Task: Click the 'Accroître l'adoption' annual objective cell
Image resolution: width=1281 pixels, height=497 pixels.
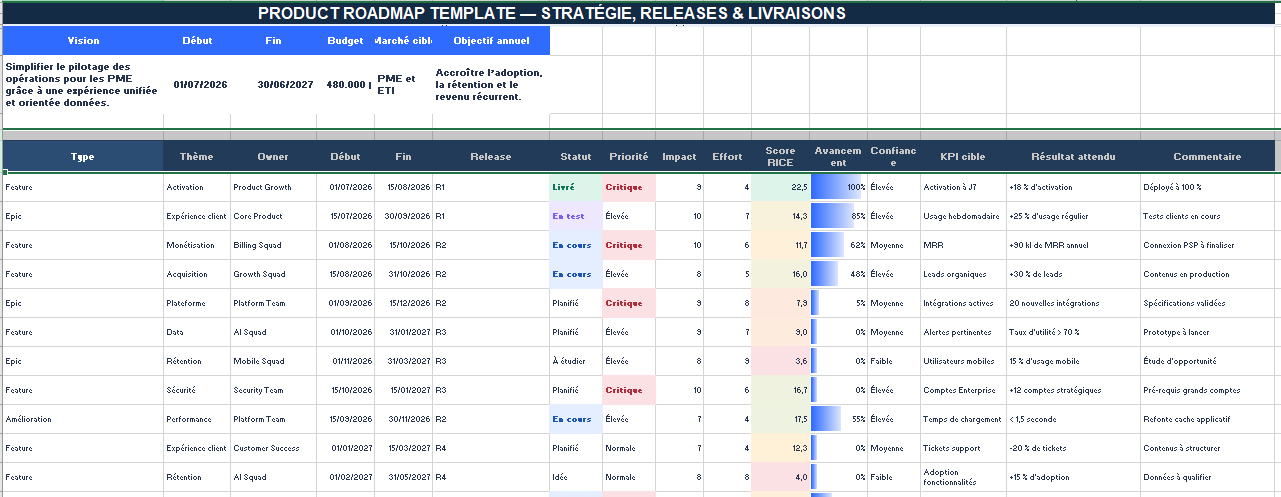Action: (491, 85)
